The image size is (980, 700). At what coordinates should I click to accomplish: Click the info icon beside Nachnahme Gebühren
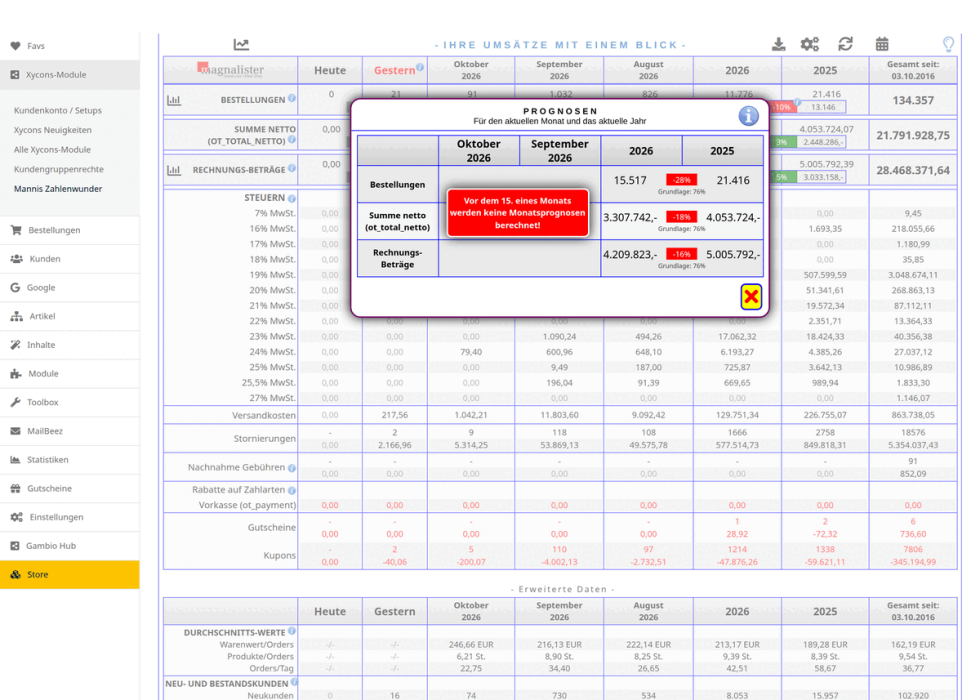(292, 468)
